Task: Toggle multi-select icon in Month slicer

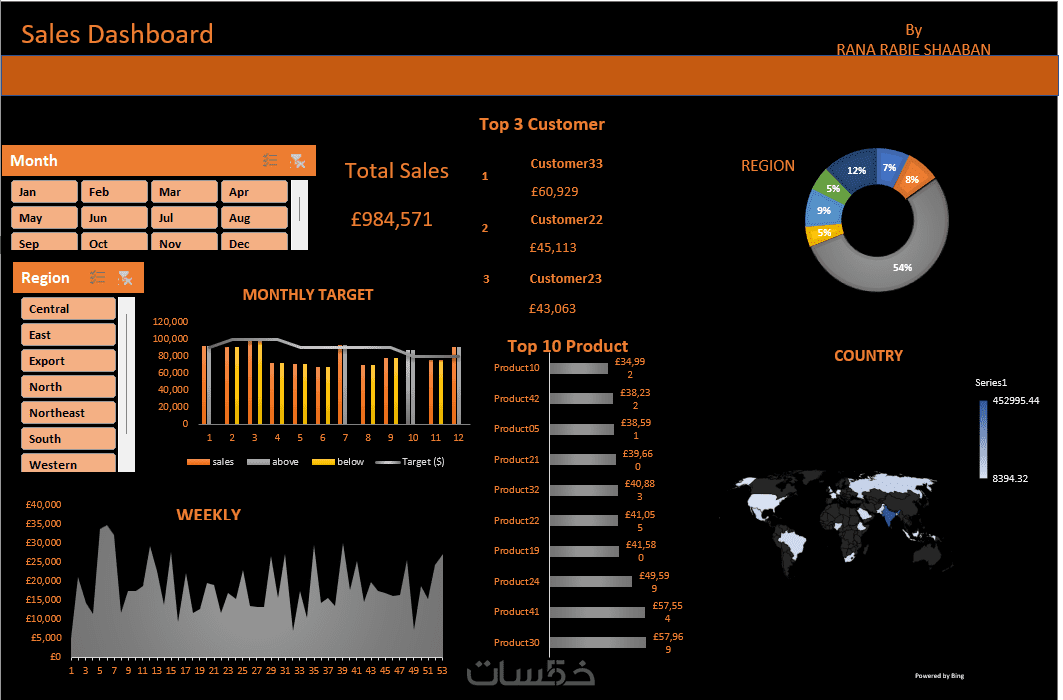Action: coord(270,161)
